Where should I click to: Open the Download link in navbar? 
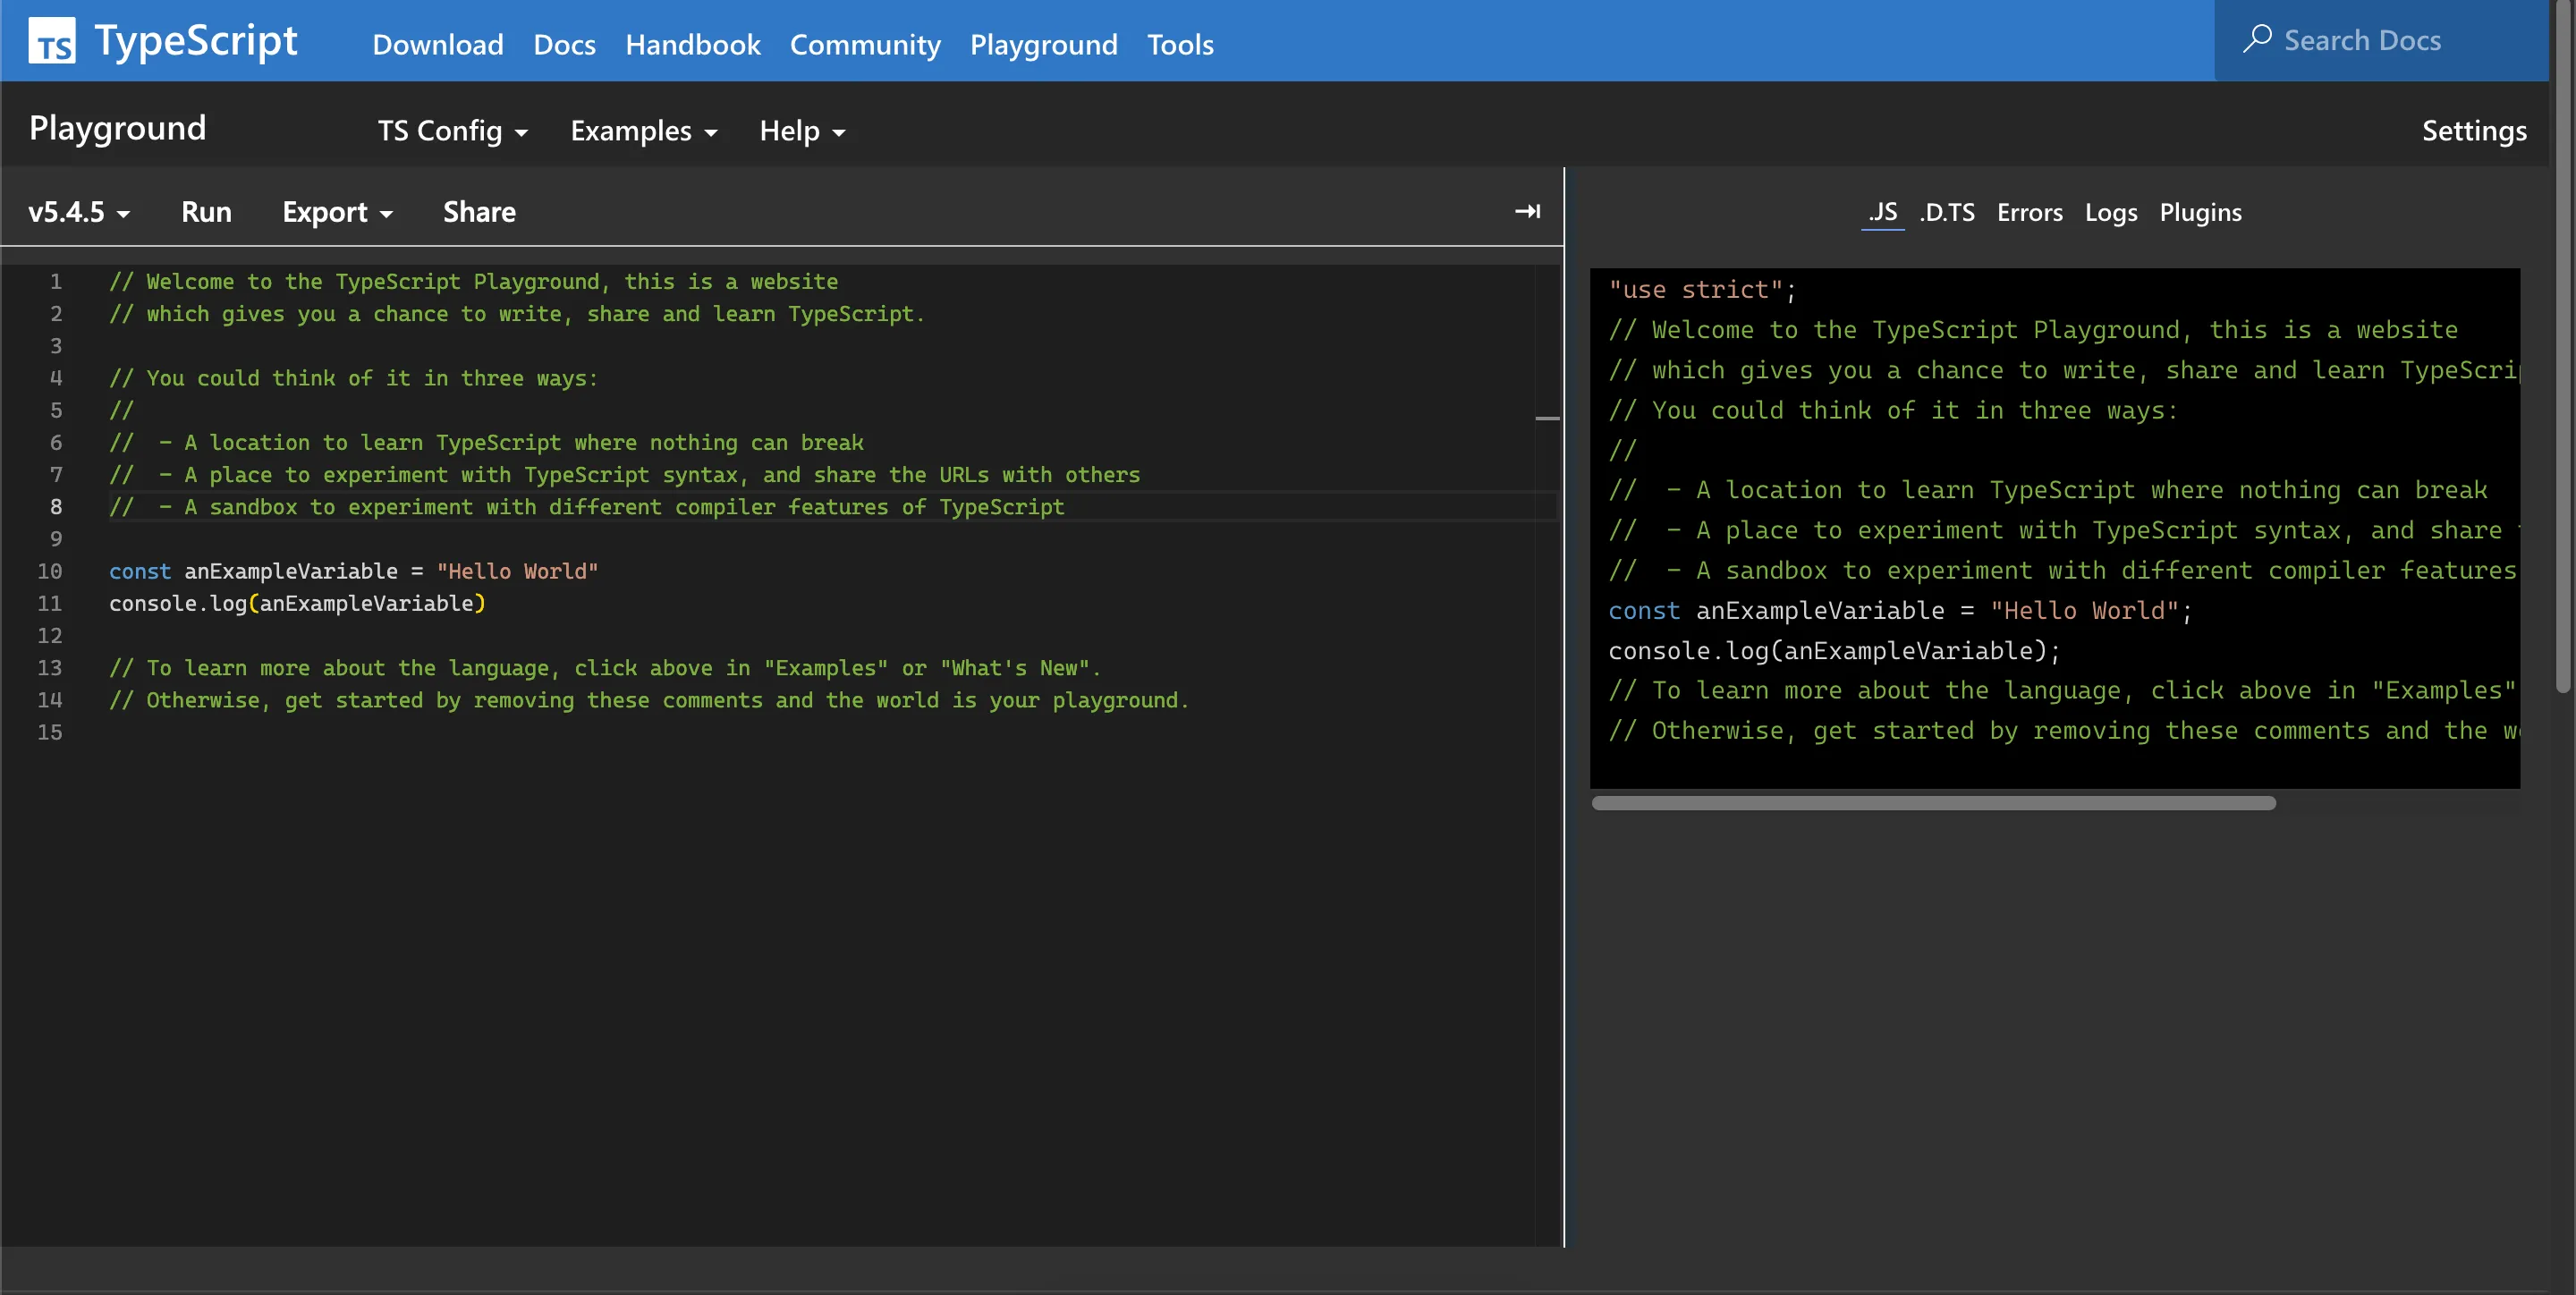(x=438, y=45)
